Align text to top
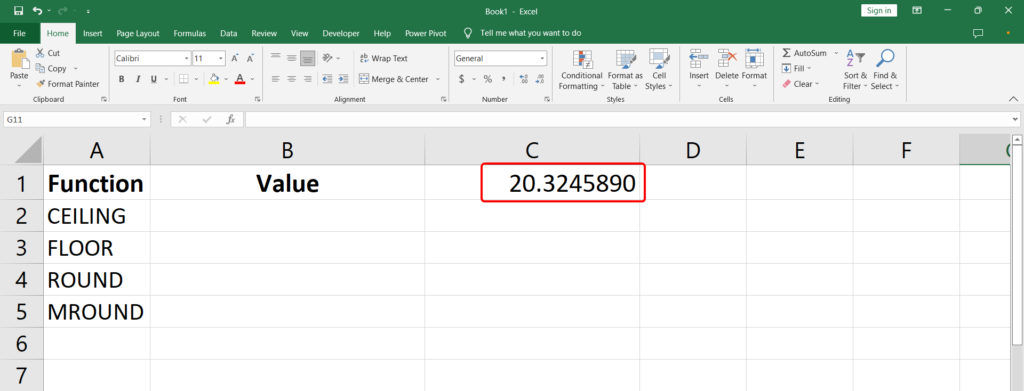 276,58
